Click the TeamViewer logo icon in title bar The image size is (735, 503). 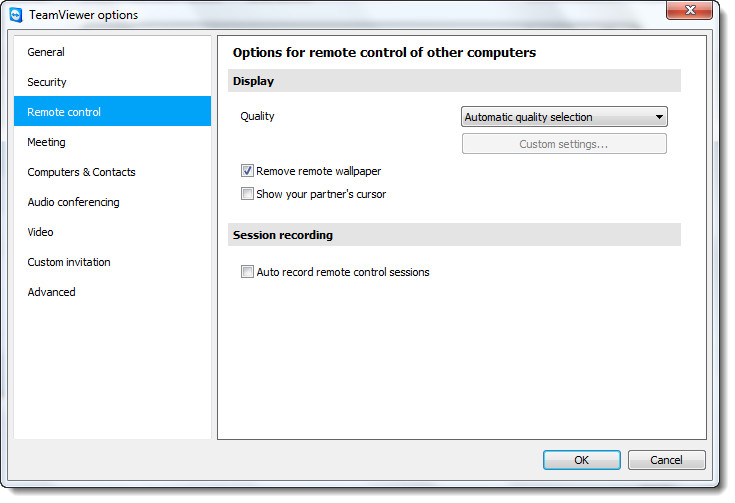[x=16, y=15]
